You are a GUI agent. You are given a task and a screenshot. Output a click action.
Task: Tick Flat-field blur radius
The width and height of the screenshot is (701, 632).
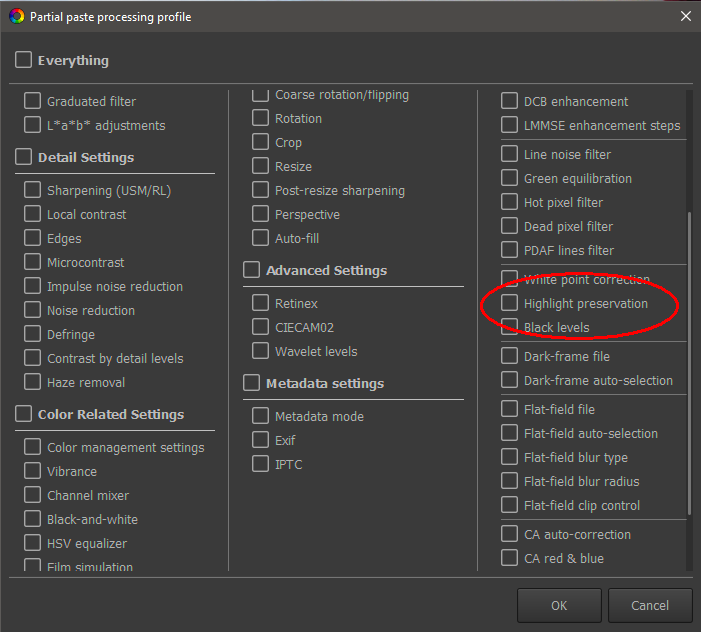coord(509,481)
